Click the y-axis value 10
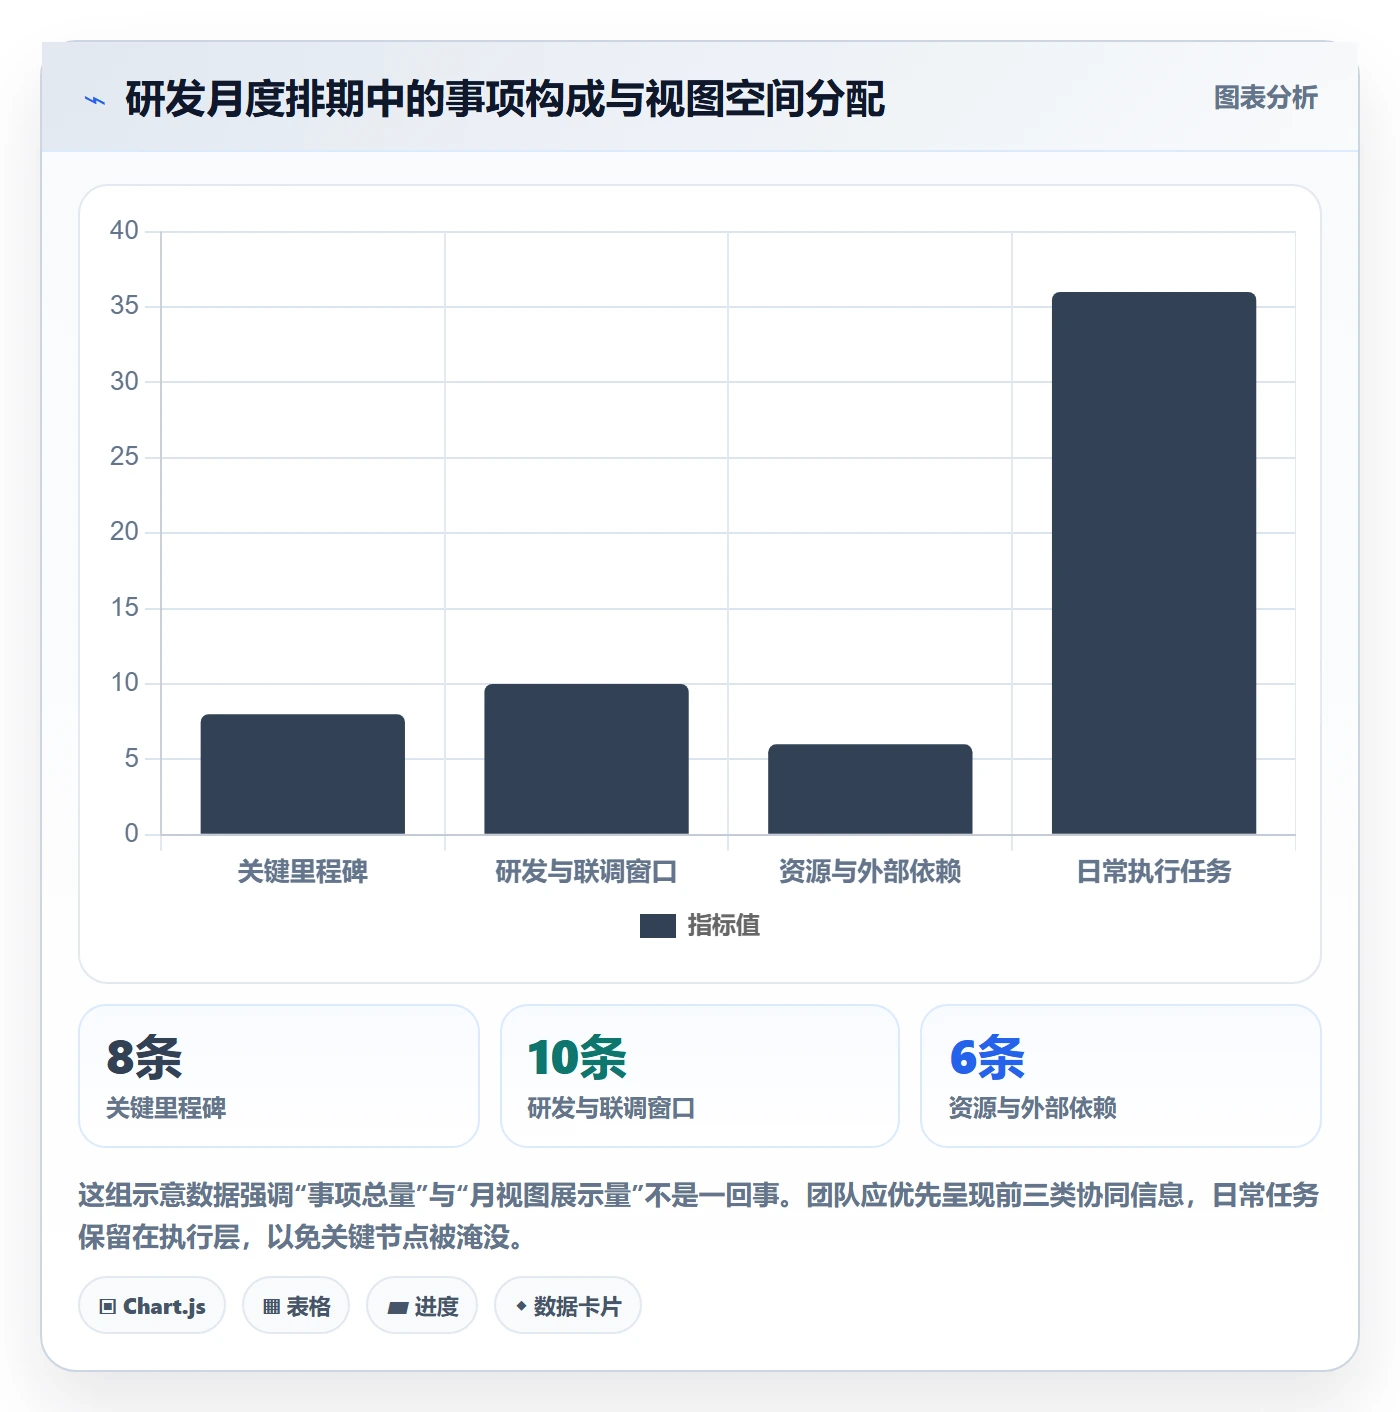 pyautogui.click(x=124, y=683)
